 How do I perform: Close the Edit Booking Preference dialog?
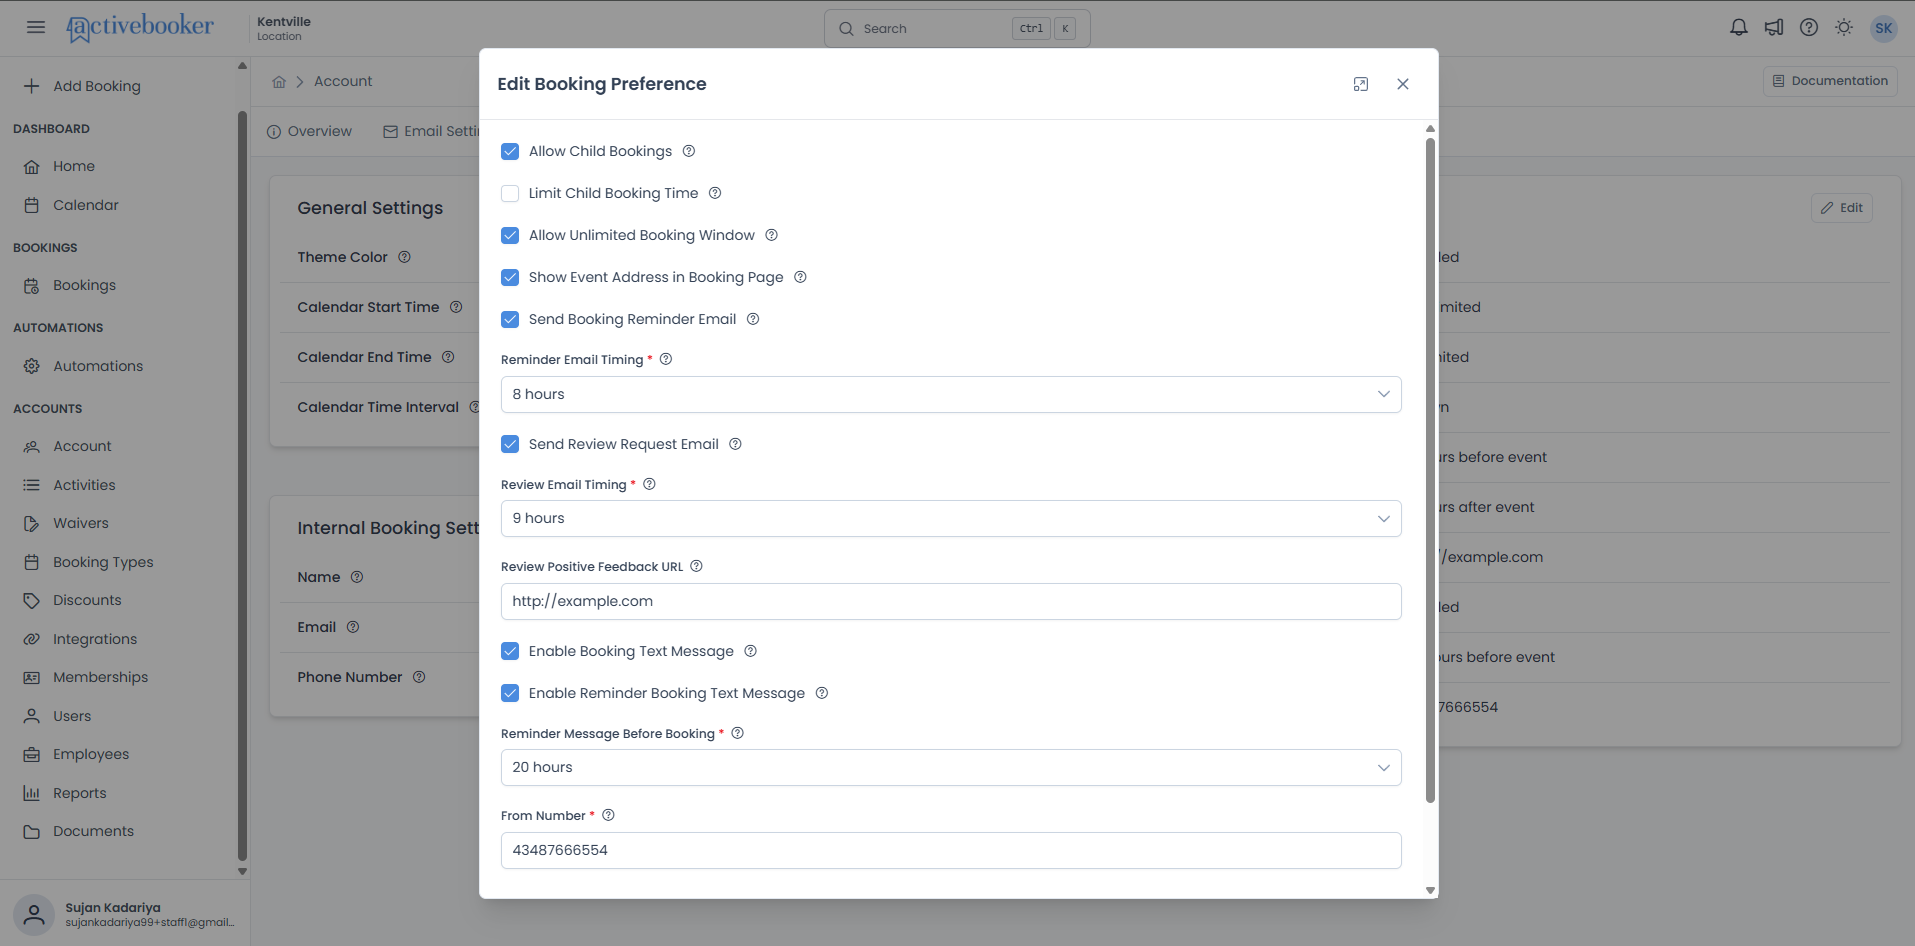point(1403,84)
